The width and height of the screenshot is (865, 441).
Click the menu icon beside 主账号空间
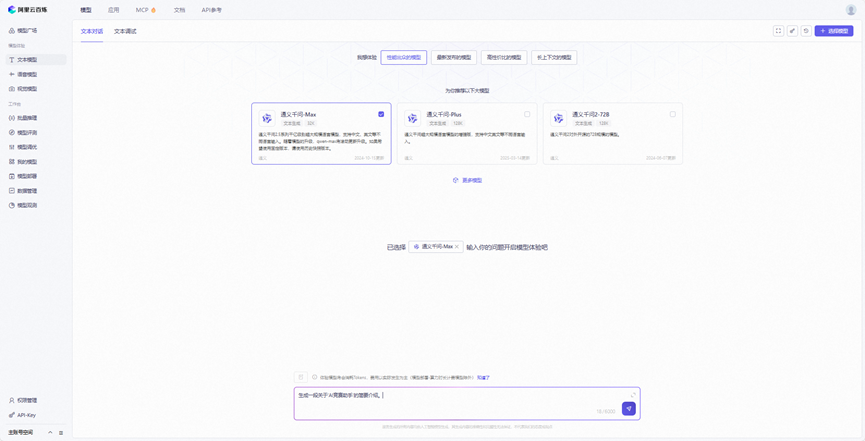click(x=61, y=433)
